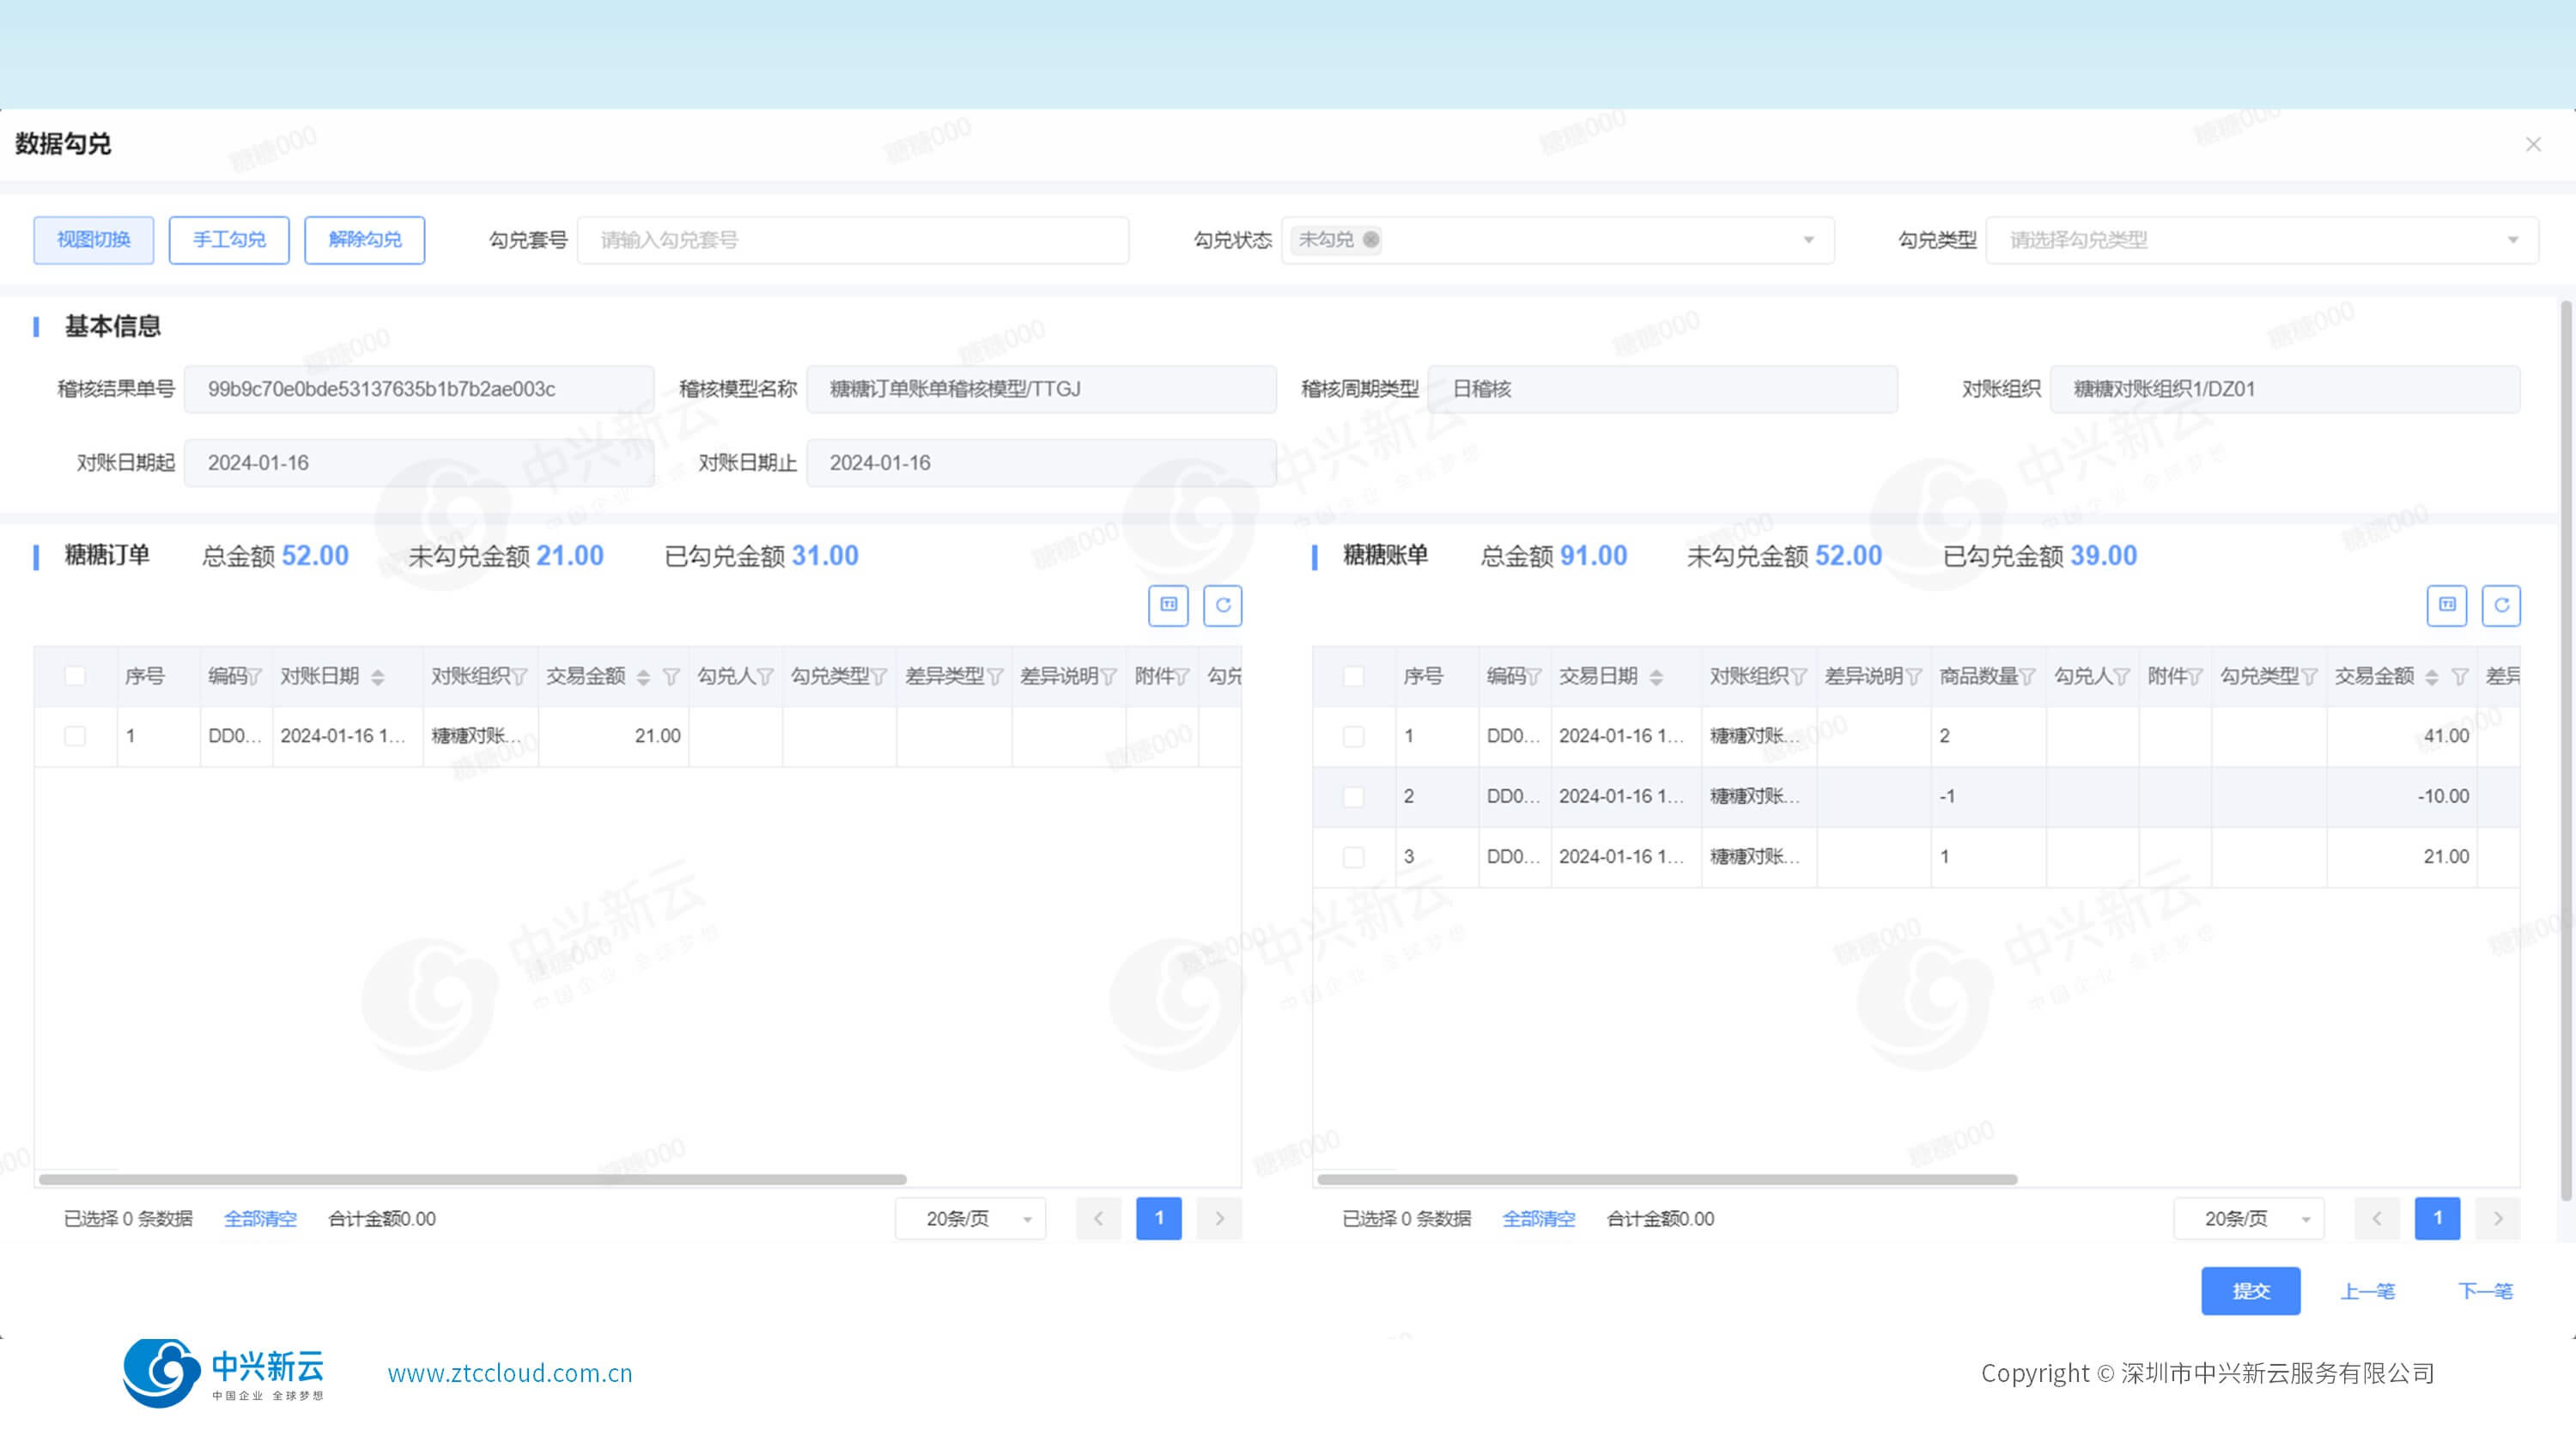Sort 对账日期 column in 糖糖订单 table
The image size is (2576, 1449).
[x=377, y=677]
